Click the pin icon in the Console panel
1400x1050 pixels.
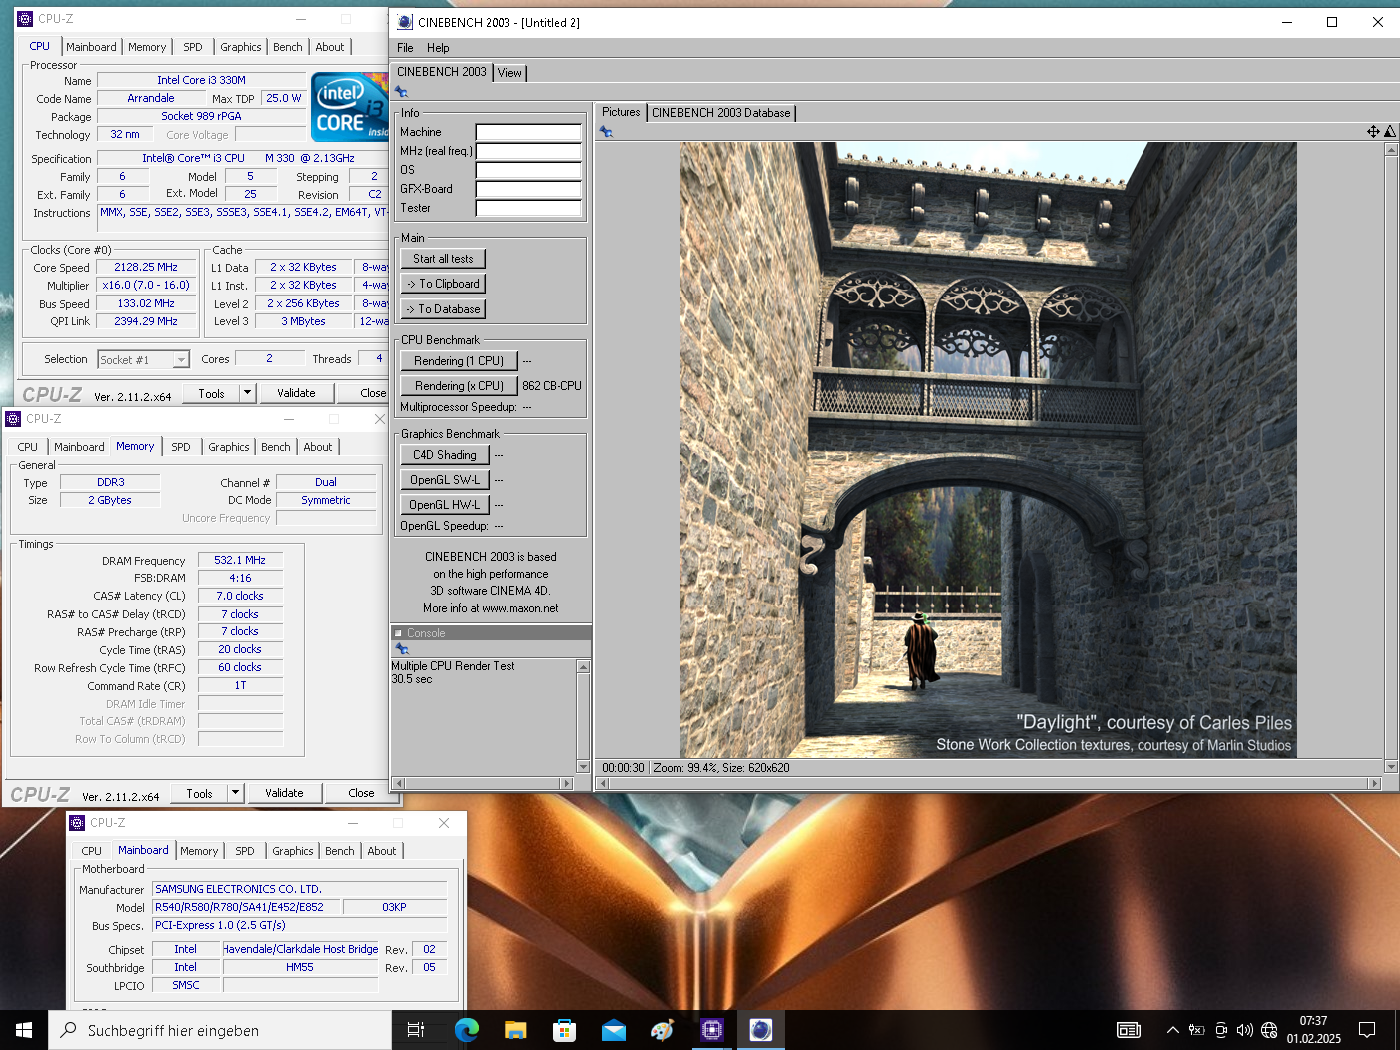402,649
